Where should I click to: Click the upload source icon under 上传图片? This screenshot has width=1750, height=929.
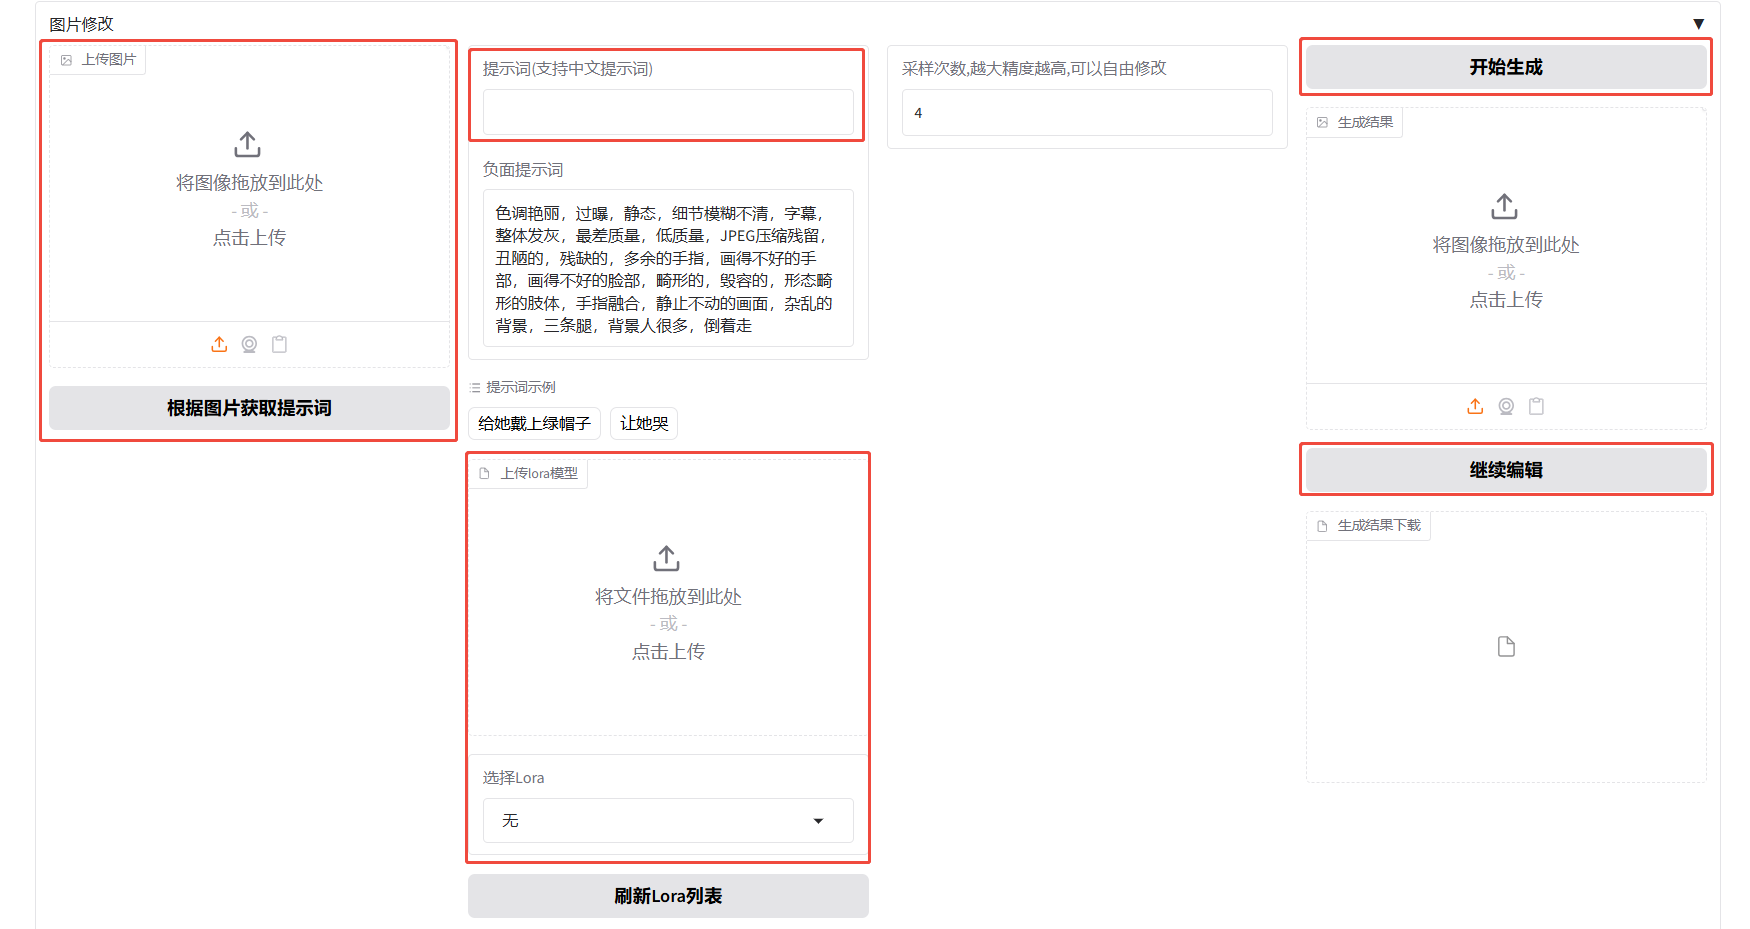click(219, 344)
